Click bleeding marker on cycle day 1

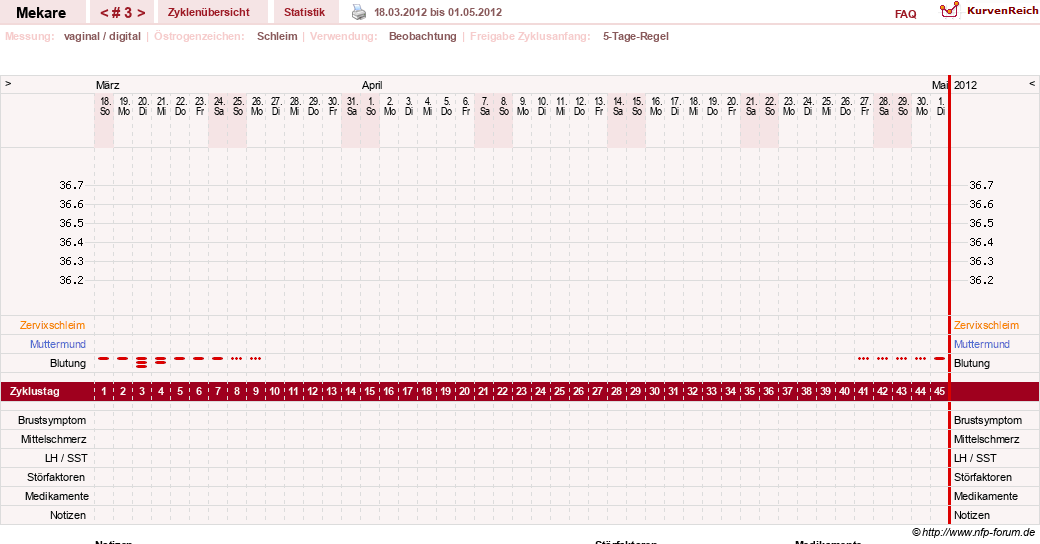[x=103, y=358]
